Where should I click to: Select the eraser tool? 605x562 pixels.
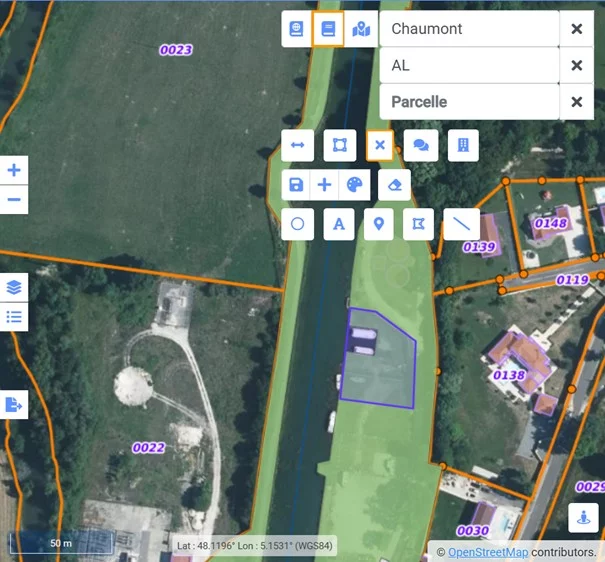(x=395, y=185)
